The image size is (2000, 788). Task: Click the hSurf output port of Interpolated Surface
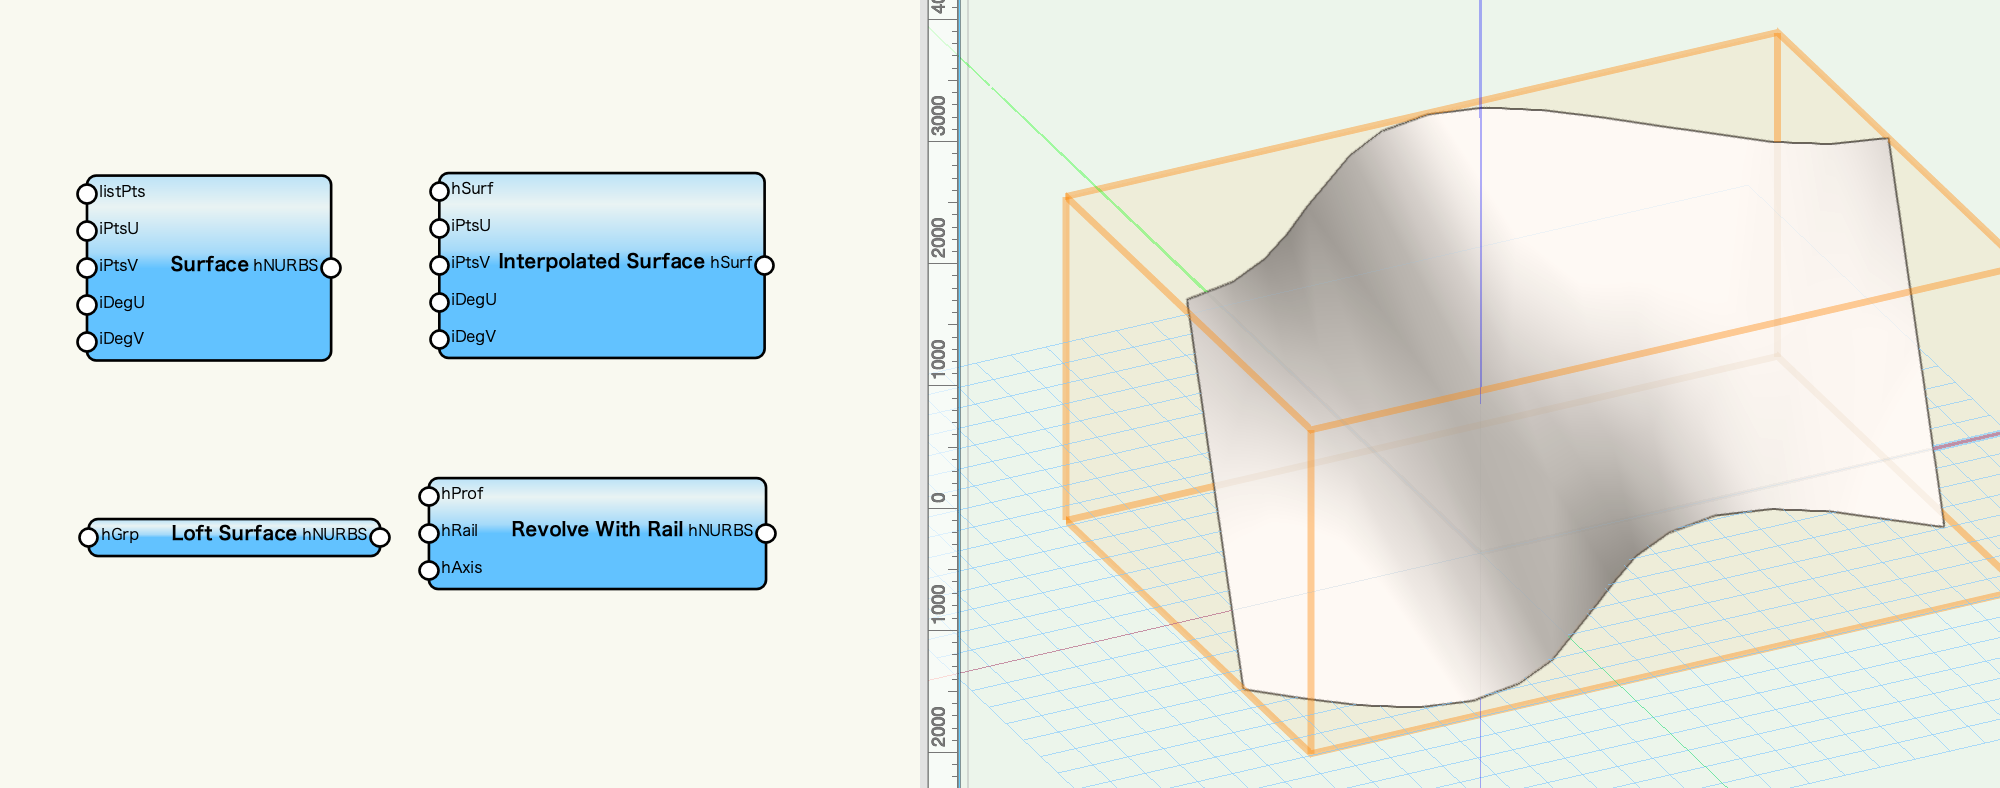pos(765,265)
